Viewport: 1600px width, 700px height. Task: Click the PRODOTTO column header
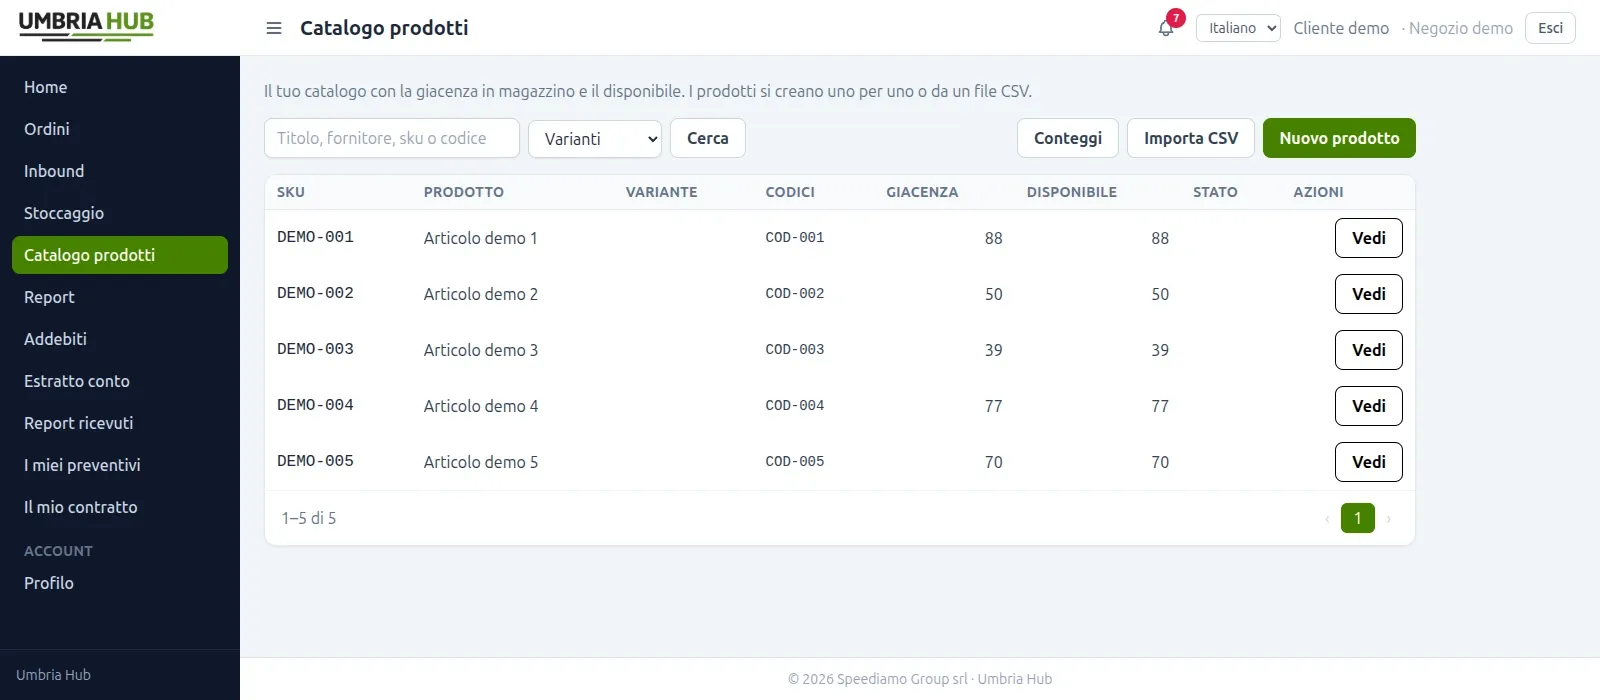point(464,192)
